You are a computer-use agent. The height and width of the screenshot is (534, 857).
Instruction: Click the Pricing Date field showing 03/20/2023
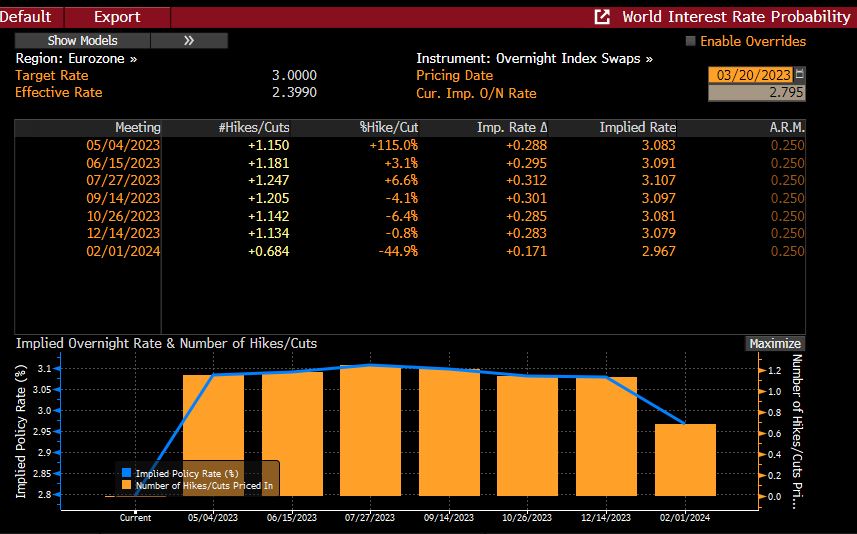750,75
